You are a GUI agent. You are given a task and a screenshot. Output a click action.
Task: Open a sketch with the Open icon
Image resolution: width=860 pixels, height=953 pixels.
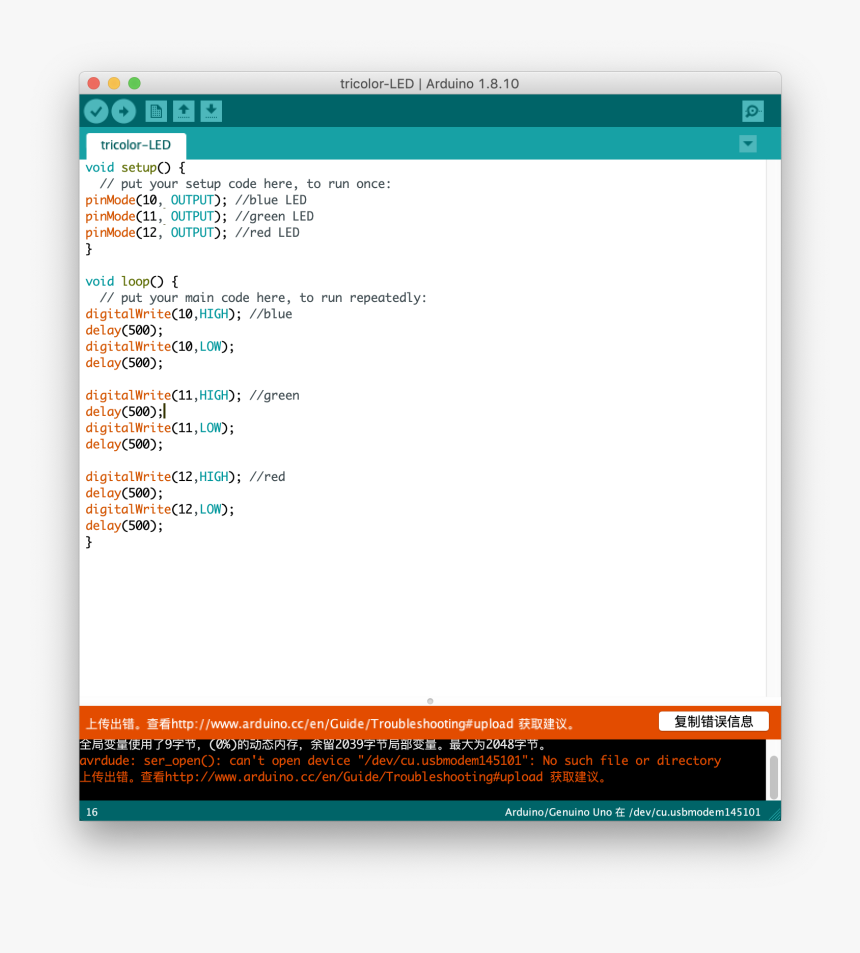184,112
